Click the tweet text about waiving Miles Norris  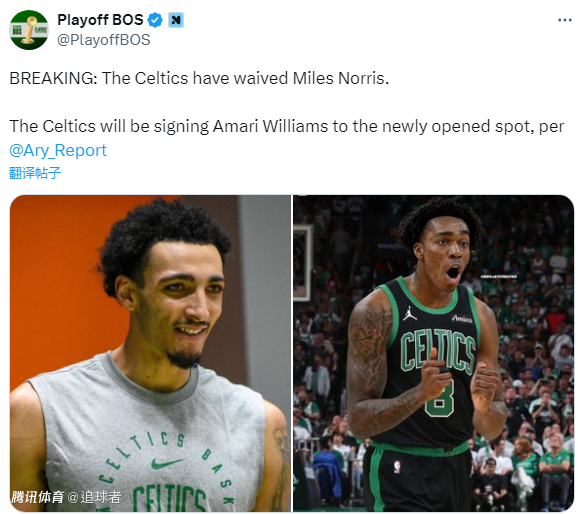[199, 78]
